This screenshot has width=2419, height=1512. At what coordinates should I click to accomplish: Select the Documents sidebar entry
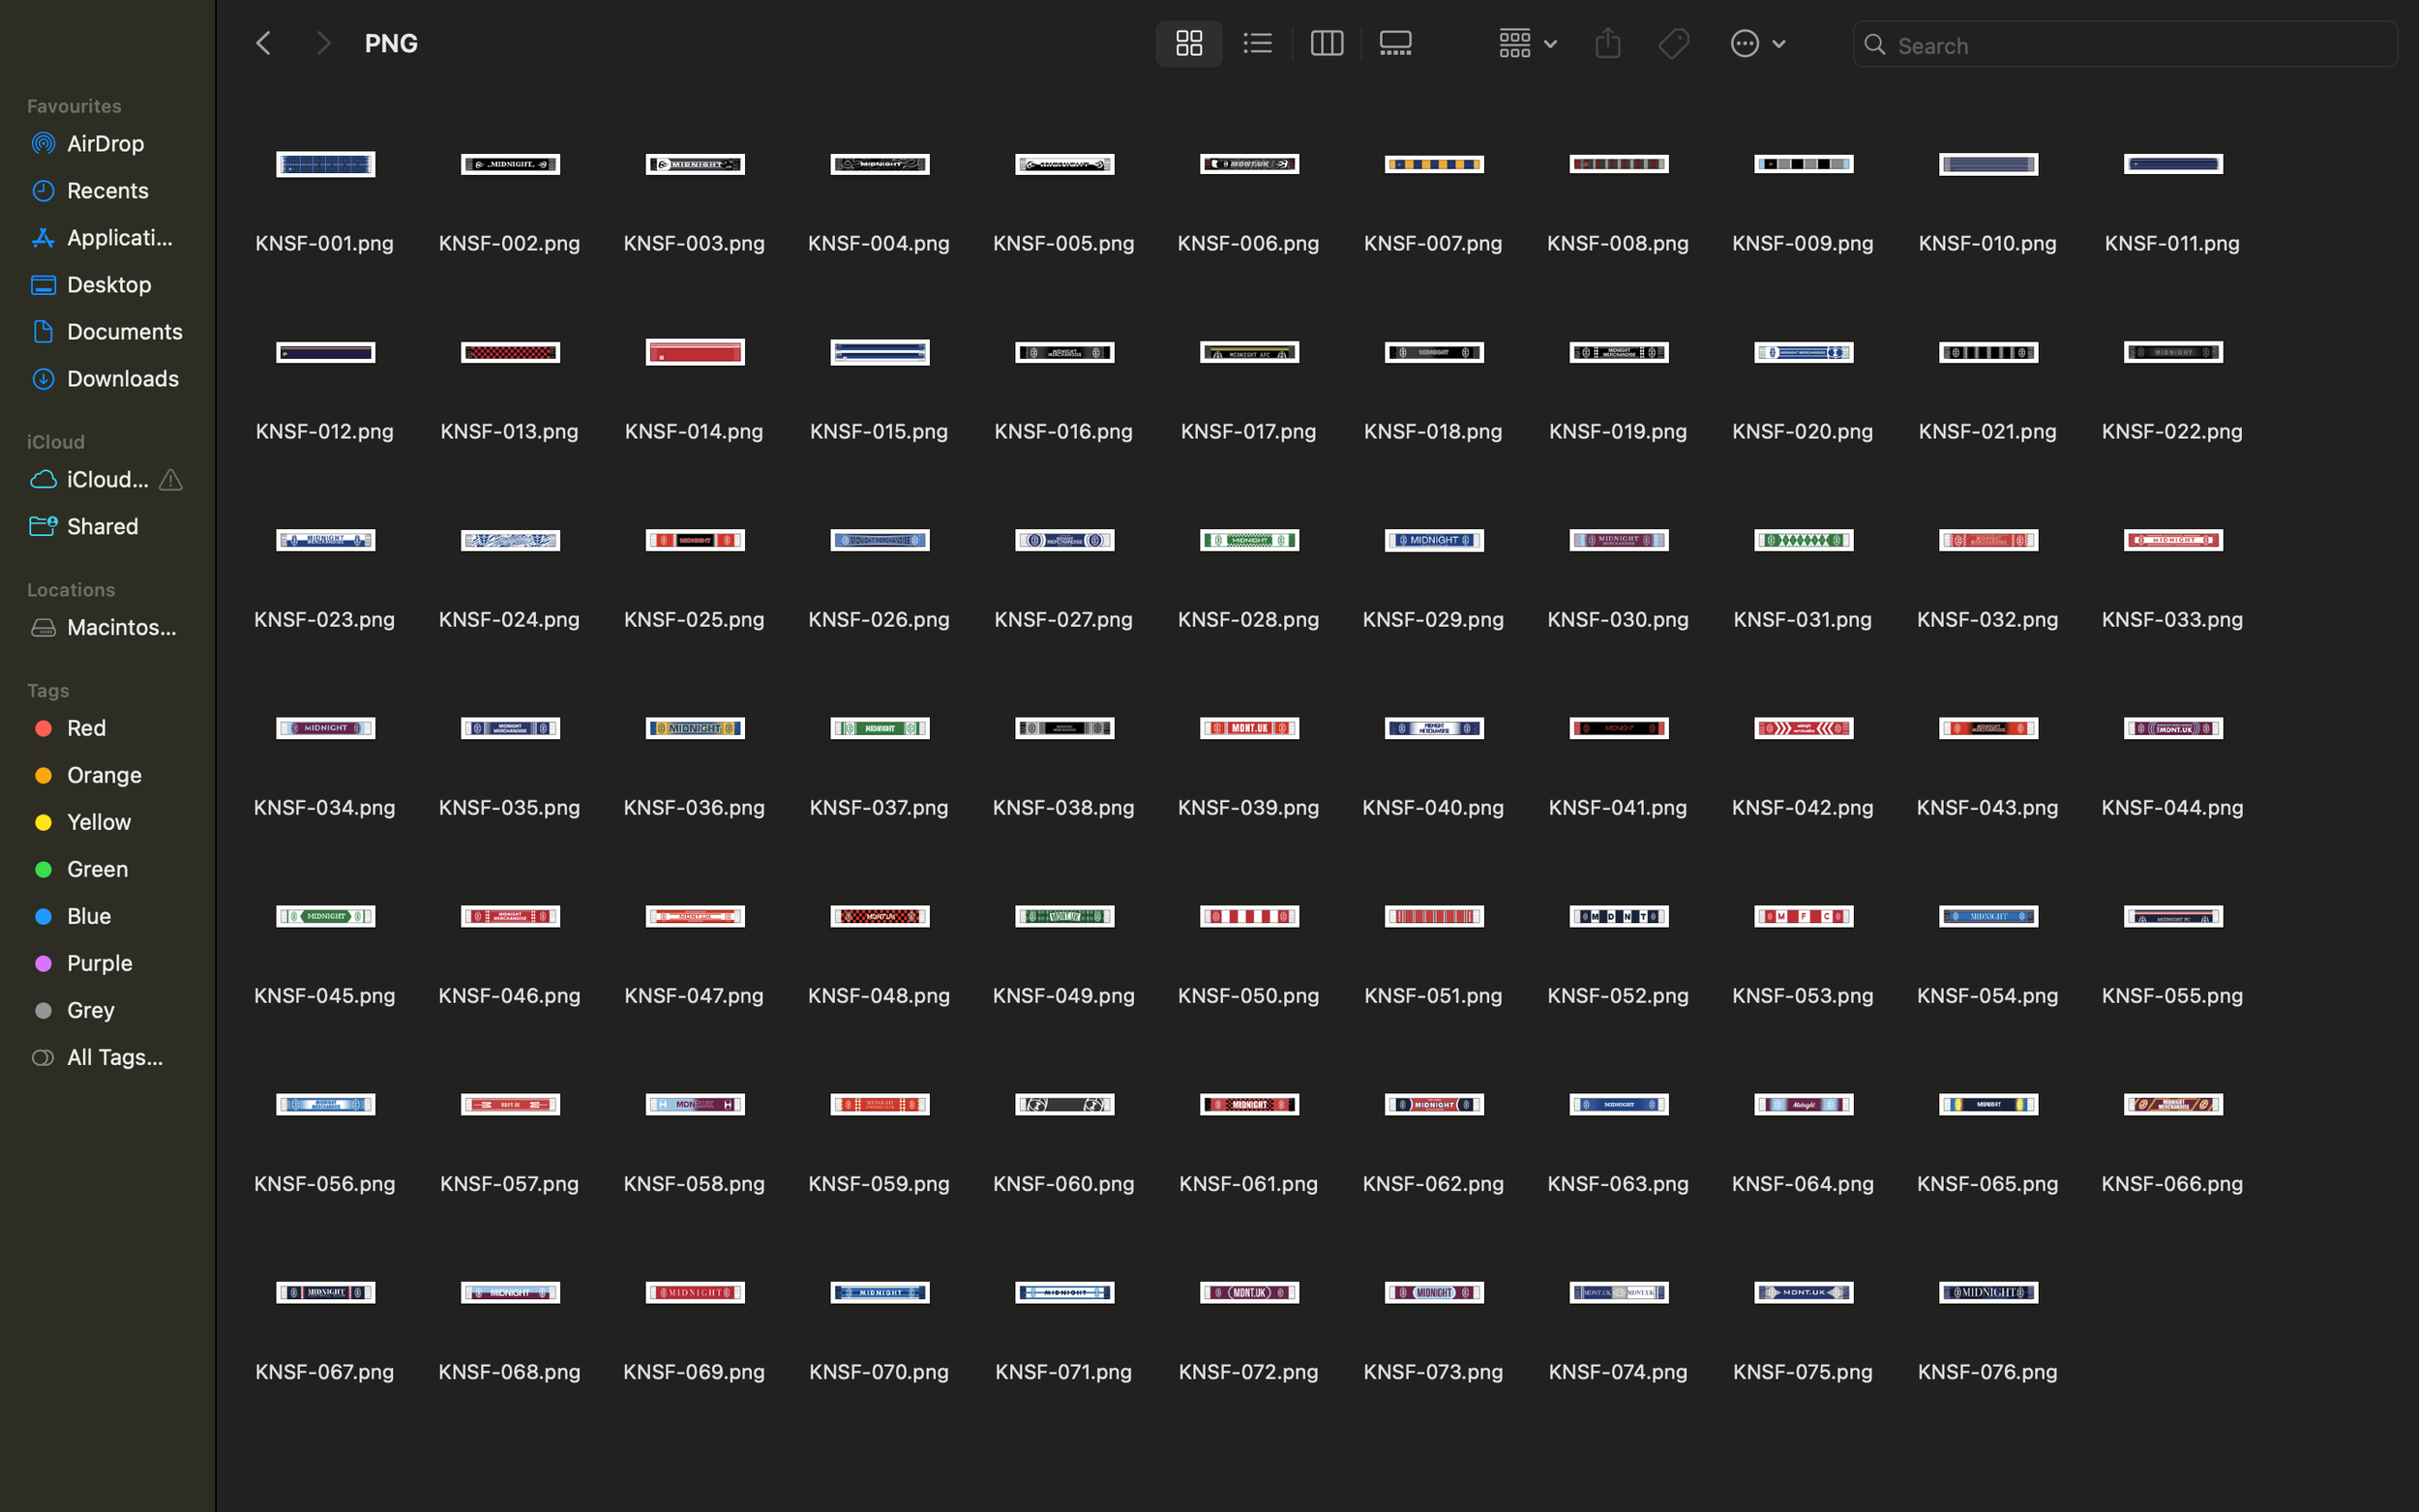[x=124, y=331]
